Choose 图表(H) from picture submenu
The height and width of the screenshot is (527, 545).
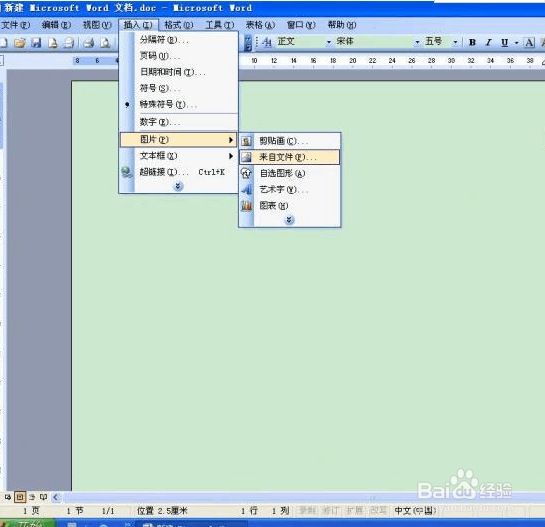tap(290, 206)
